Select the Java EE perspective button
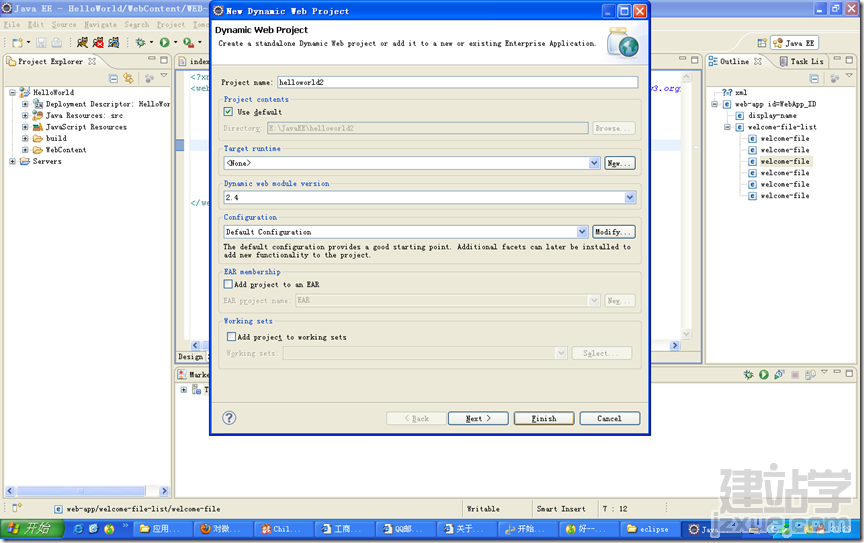This screenshot has height=543, width=864. (x=794, y=43)
